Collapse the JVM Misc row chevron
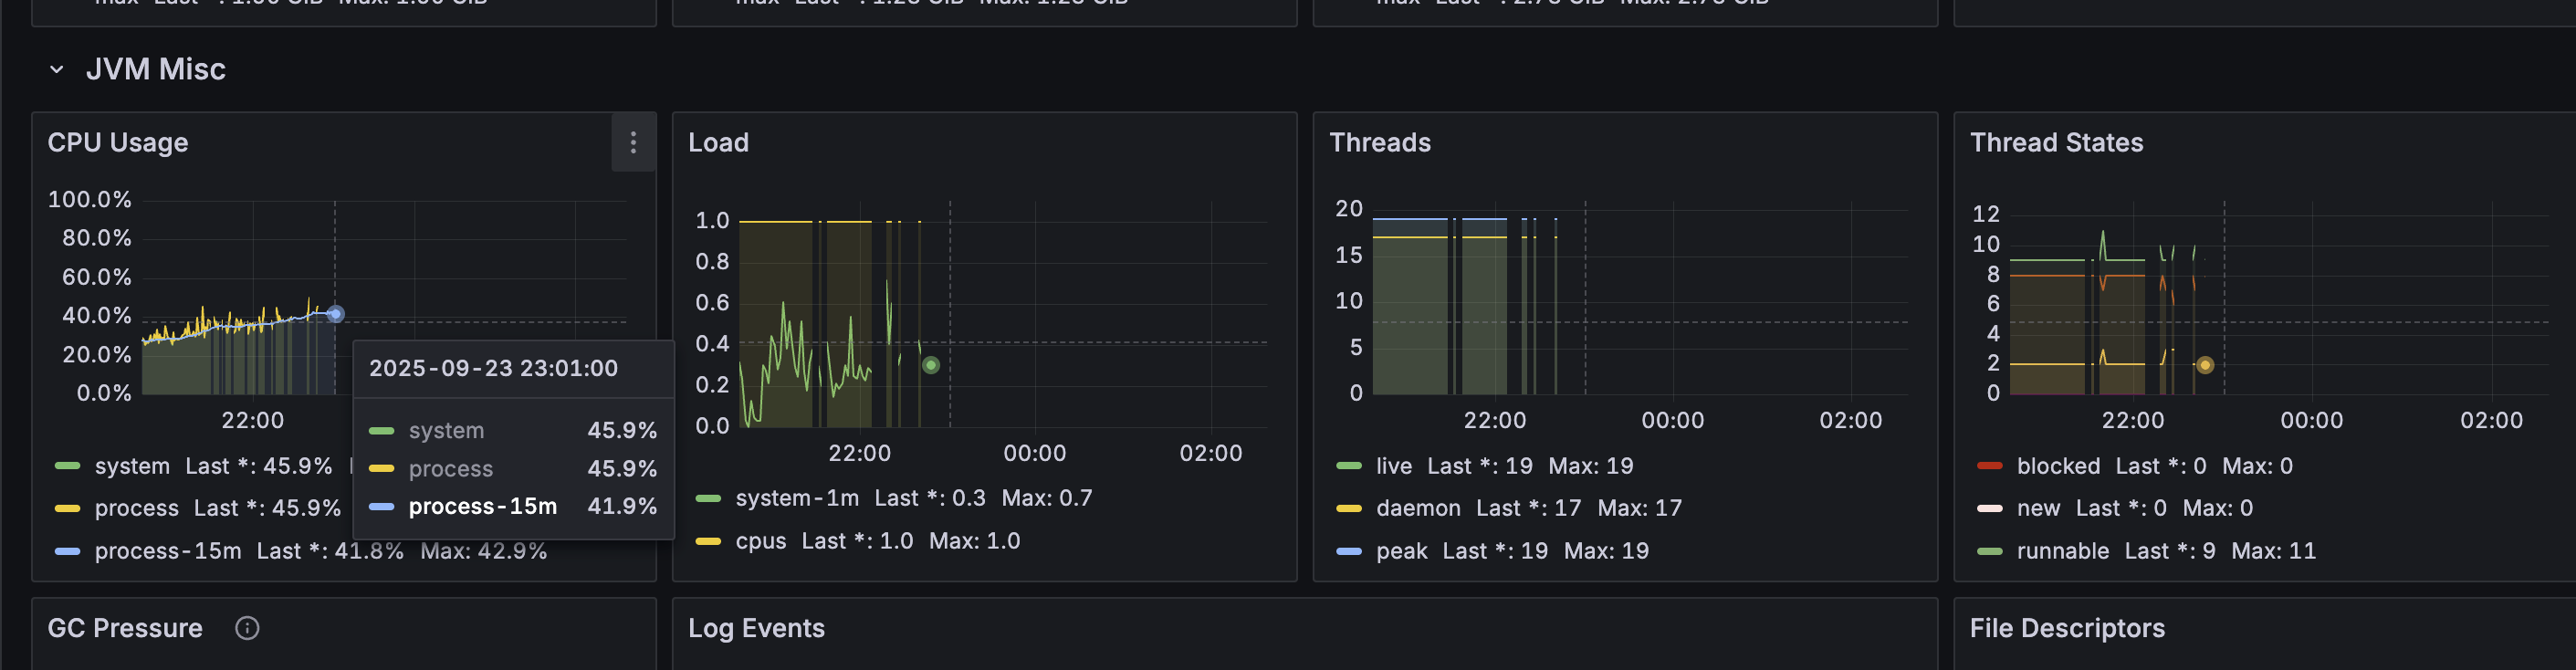 [57, 70]
